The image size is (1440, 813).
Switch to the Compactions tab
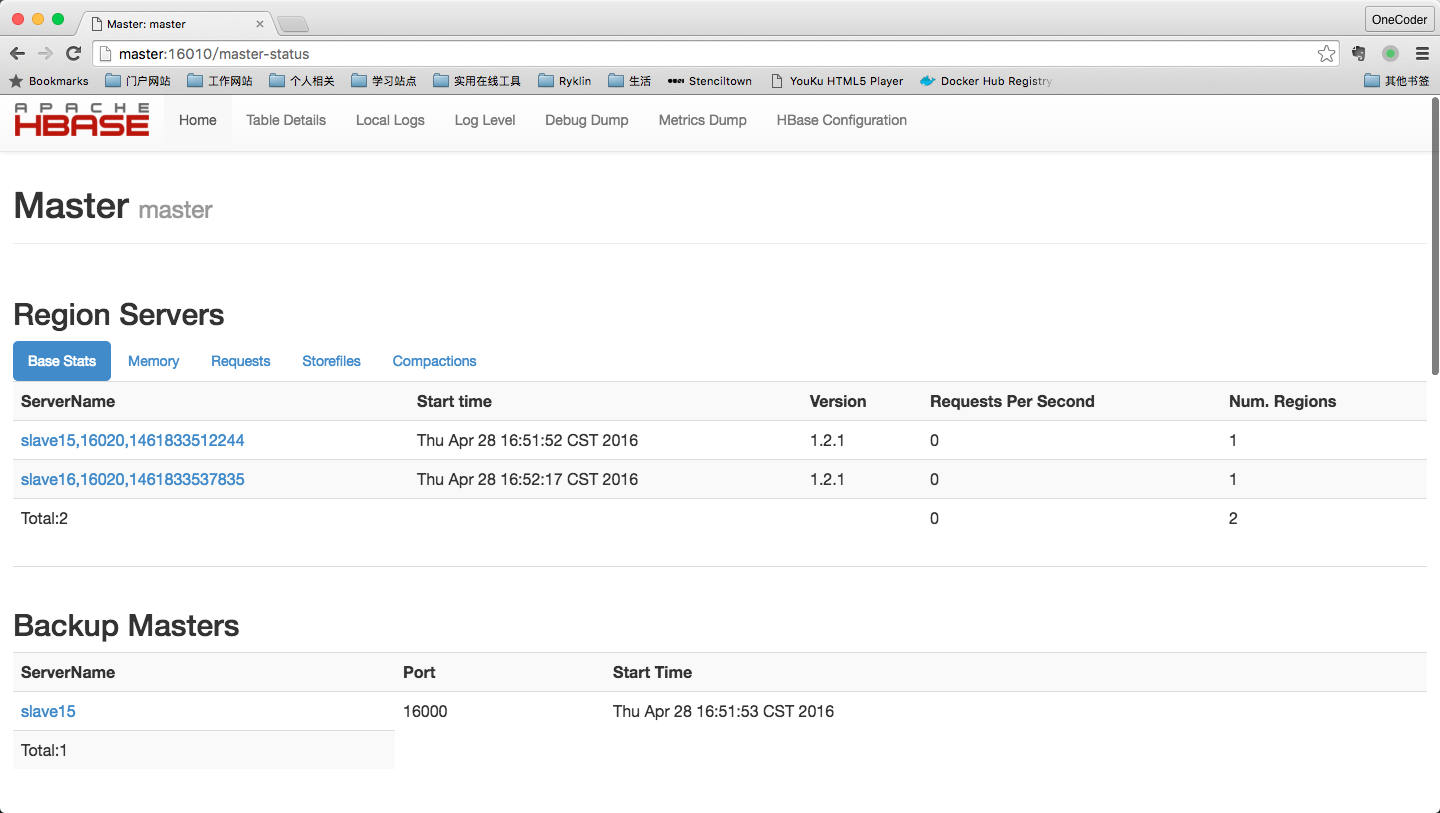point(434,361)
